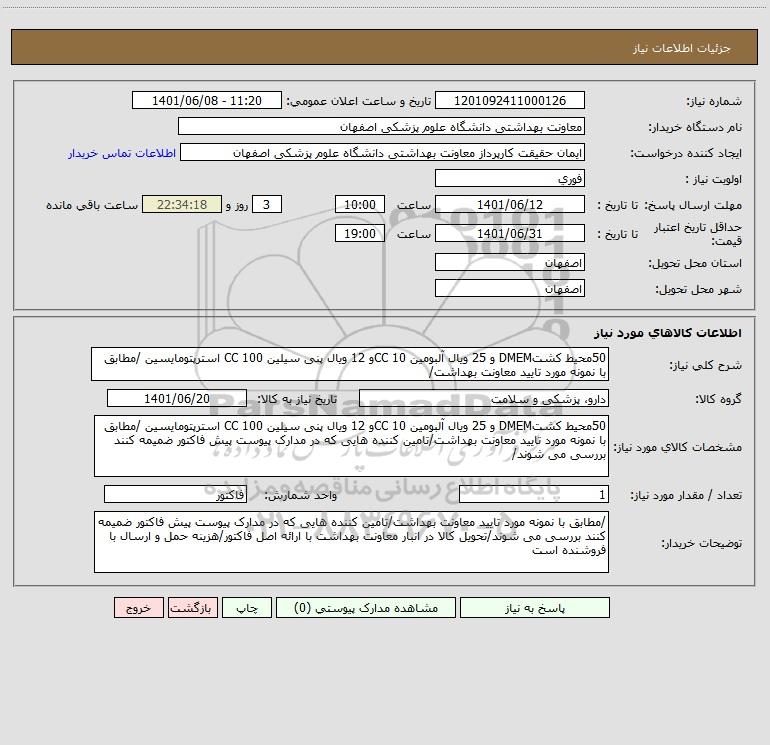Select the شماره نیاز field 1201092411000126
Image resolution: width=770 pixels, height=745 pixels.
click(x=510, y=101)
